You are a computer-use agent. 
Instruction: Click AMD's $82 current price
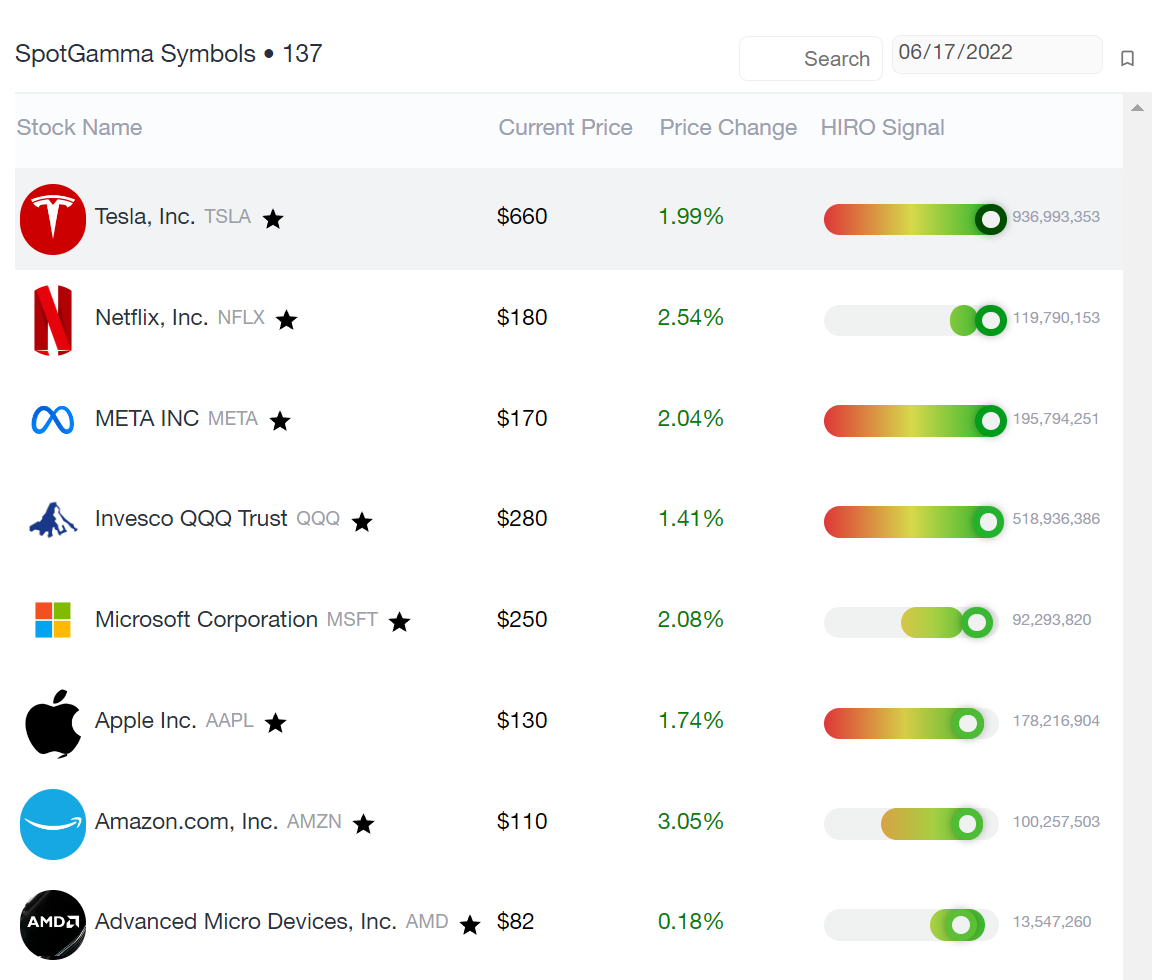(515, 922)
